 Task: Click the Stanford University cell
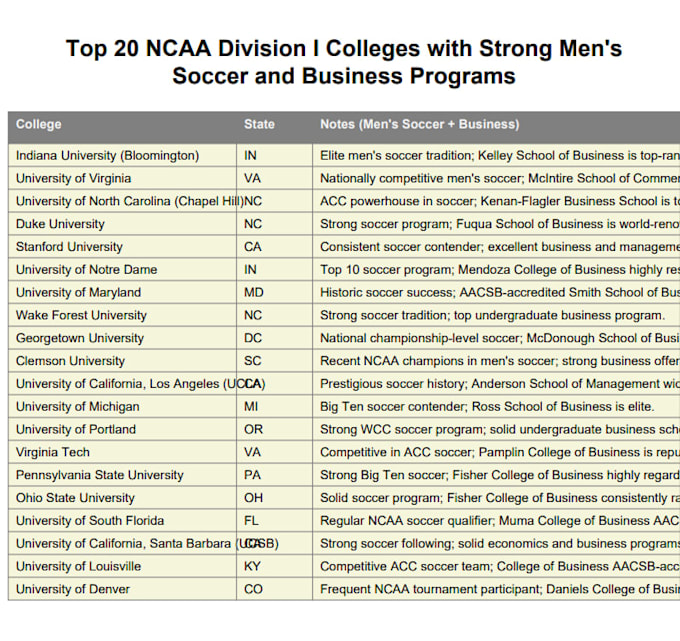coord(69,247)
